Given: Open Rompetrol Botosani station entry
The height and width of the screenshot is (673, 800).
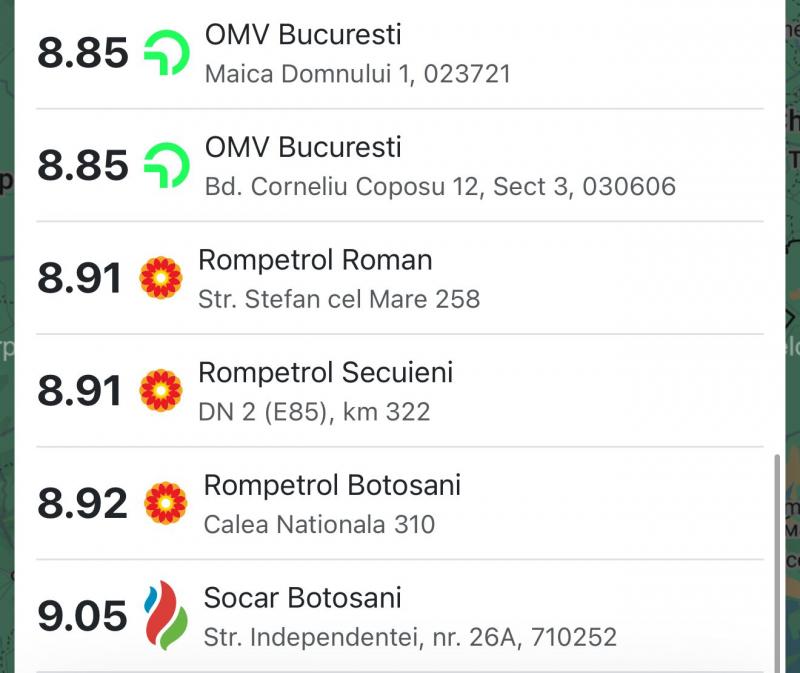Looking at the screenshot, I should click(332, 486).
